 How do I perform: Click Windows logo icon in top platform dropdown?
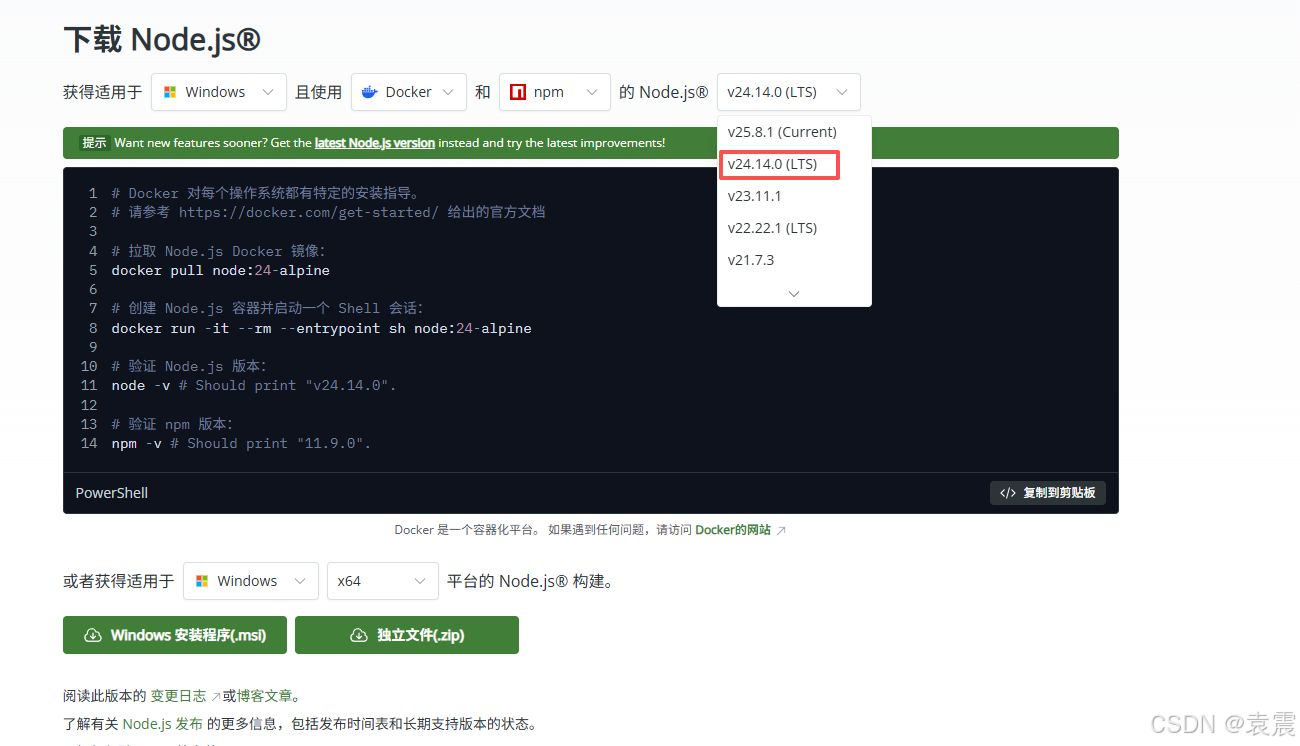click(x=169, y=92)
